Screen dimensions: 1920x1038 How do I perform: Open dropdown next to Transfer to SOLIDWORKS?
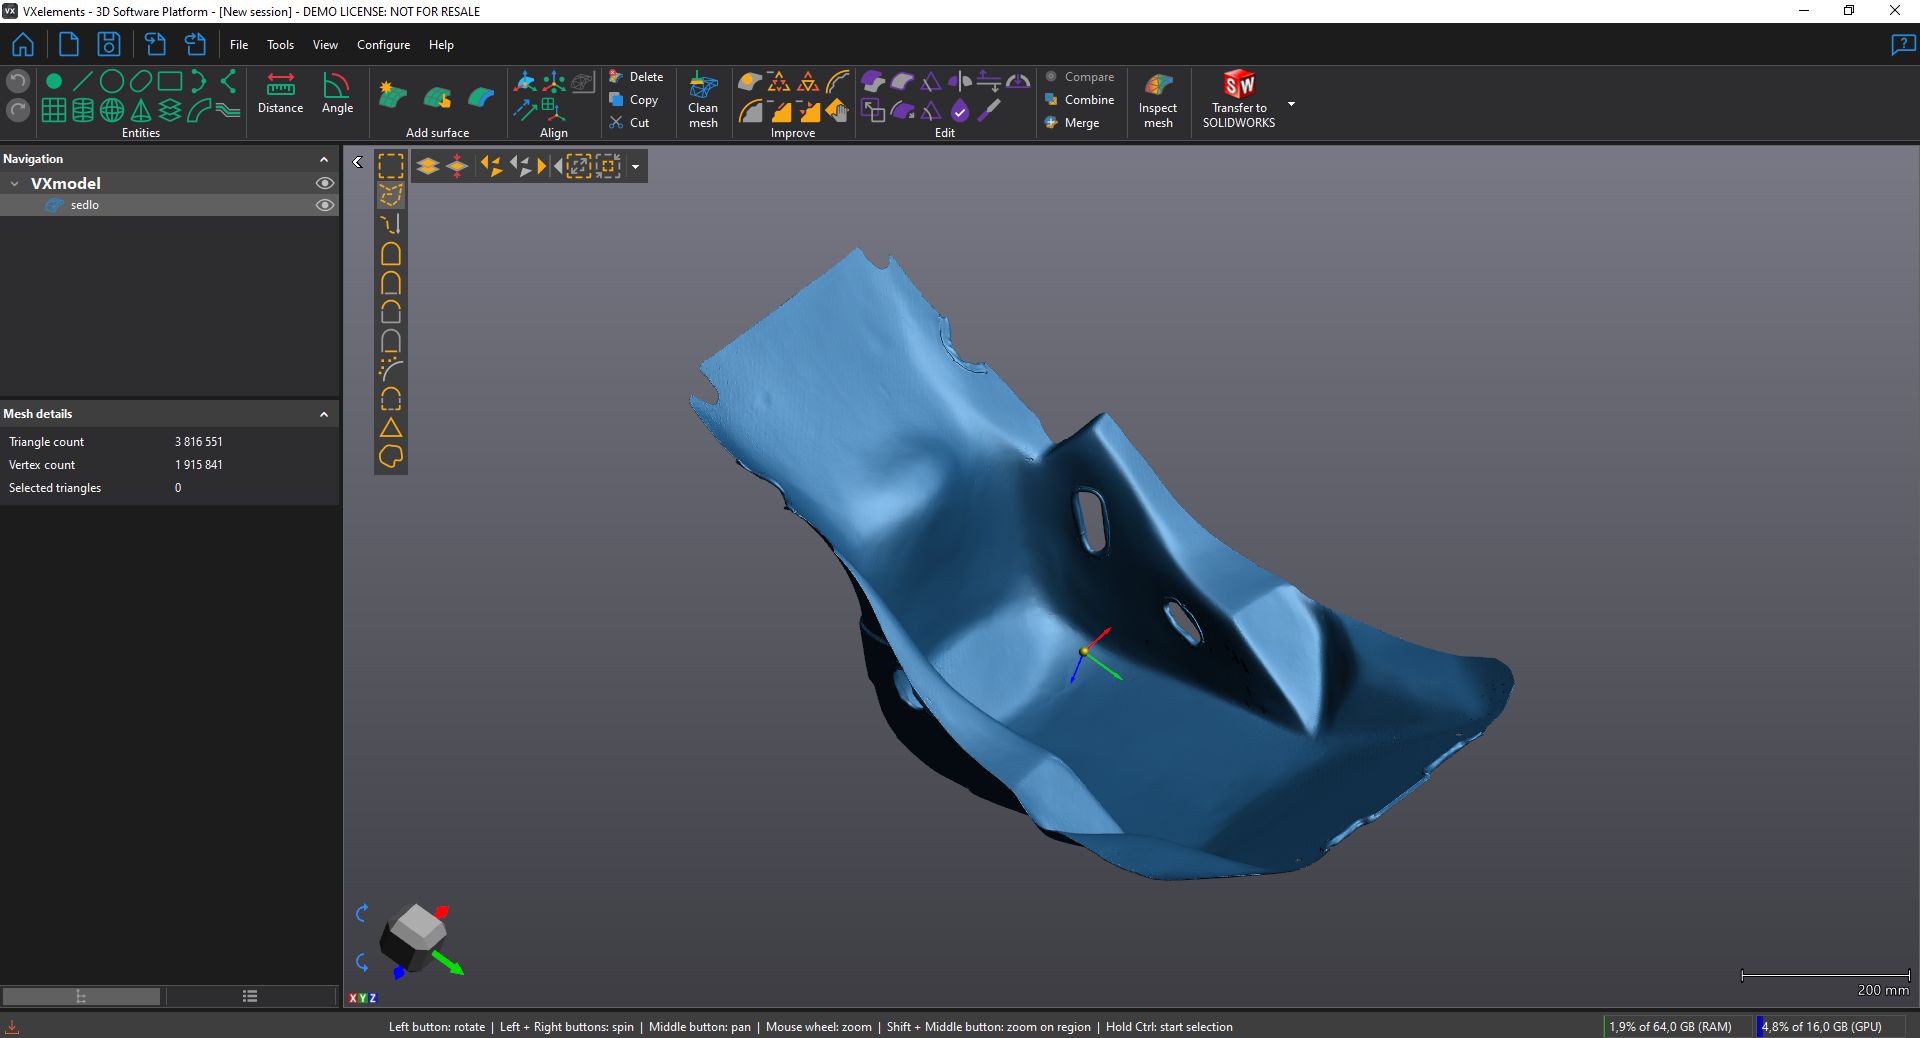point(1291,104)
